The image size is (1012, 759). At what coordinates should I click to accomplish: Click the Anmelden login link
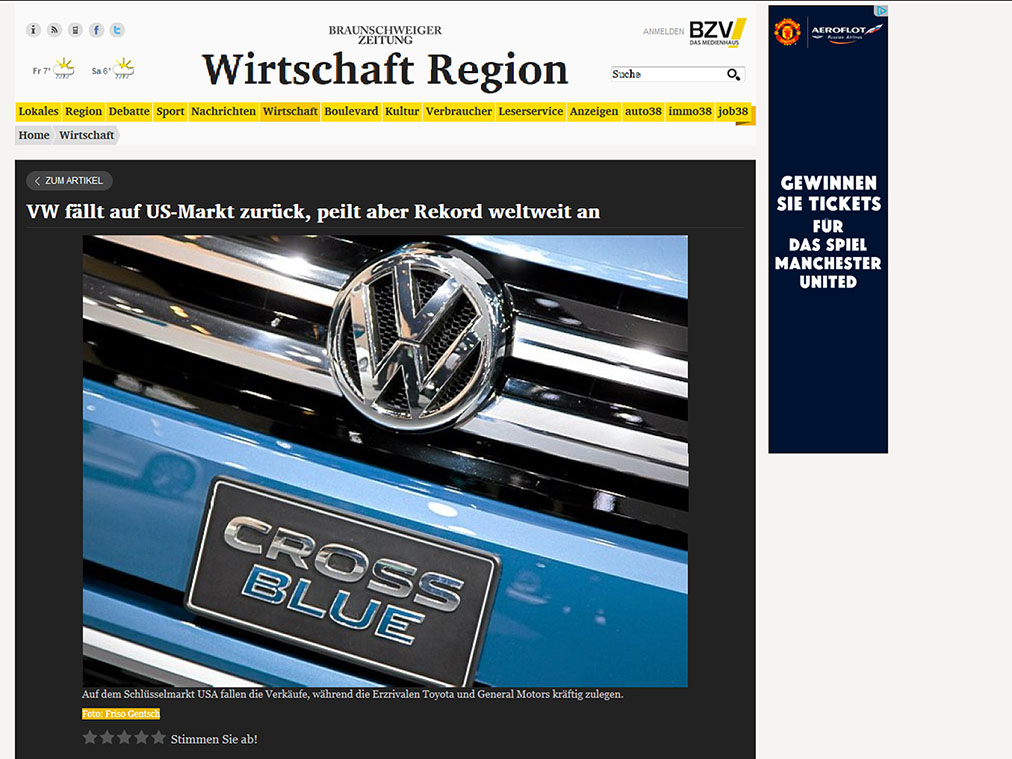[663, 31]
